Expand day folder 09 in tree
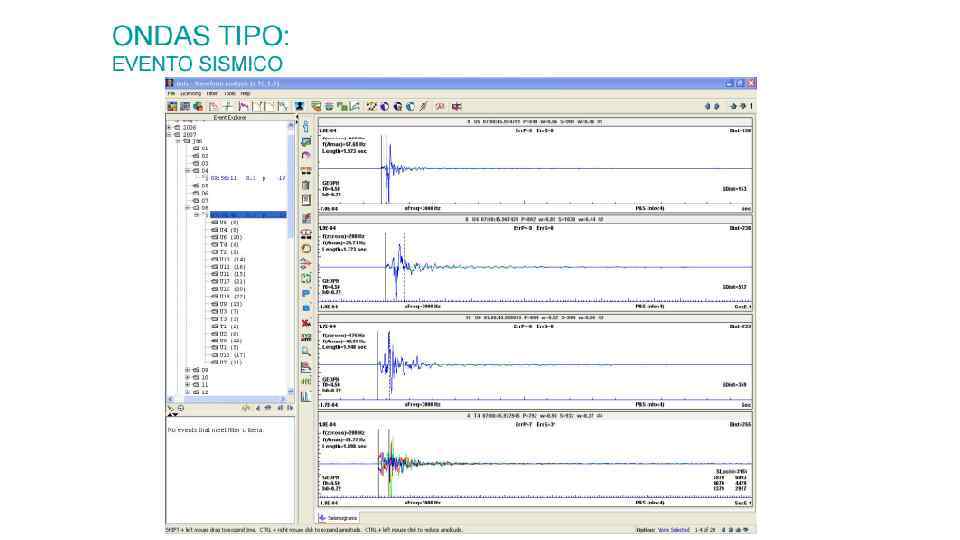This screenshot has width=960, height=540. click(x=188, y=370)
